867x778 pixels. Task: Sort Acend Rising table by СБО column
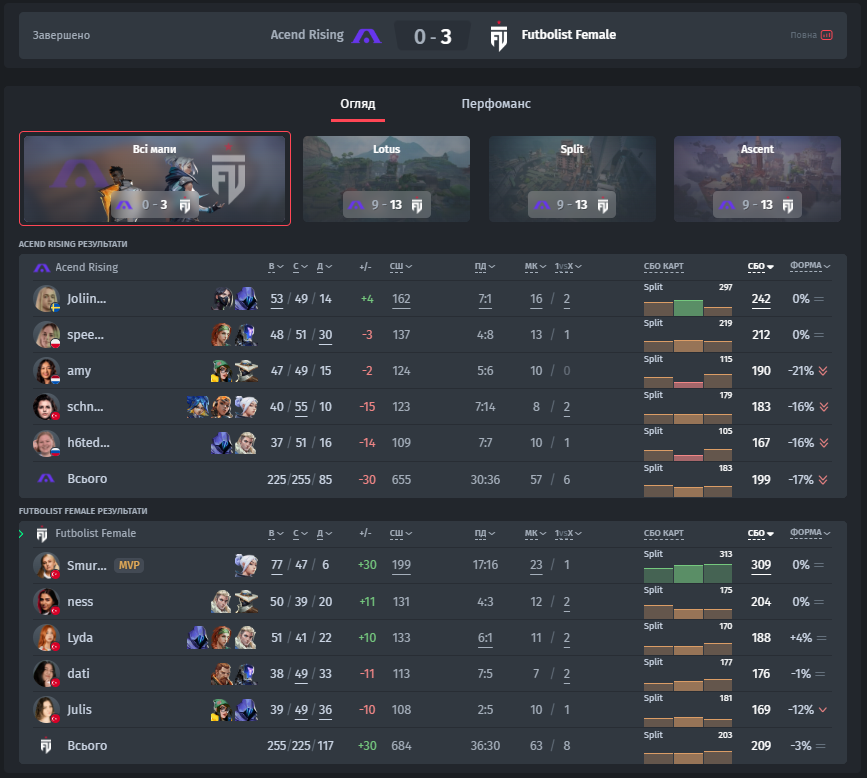point(761,267)
